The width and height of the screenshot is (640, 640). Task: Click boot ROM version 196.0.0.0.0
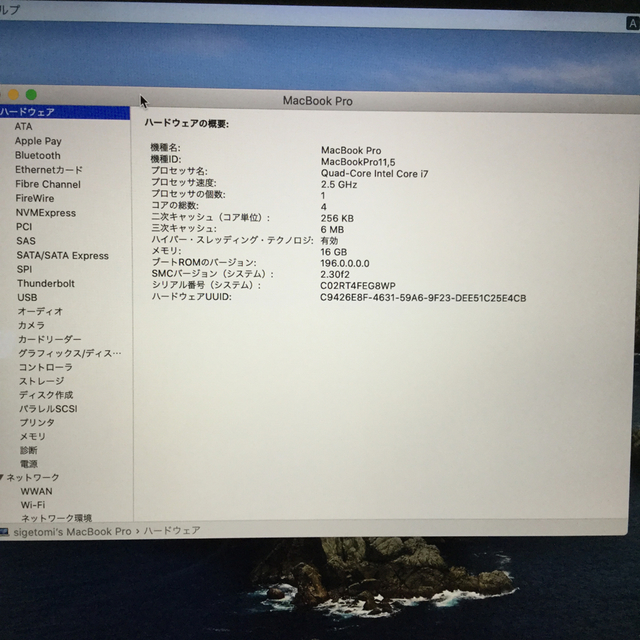[x=345, y=263]
